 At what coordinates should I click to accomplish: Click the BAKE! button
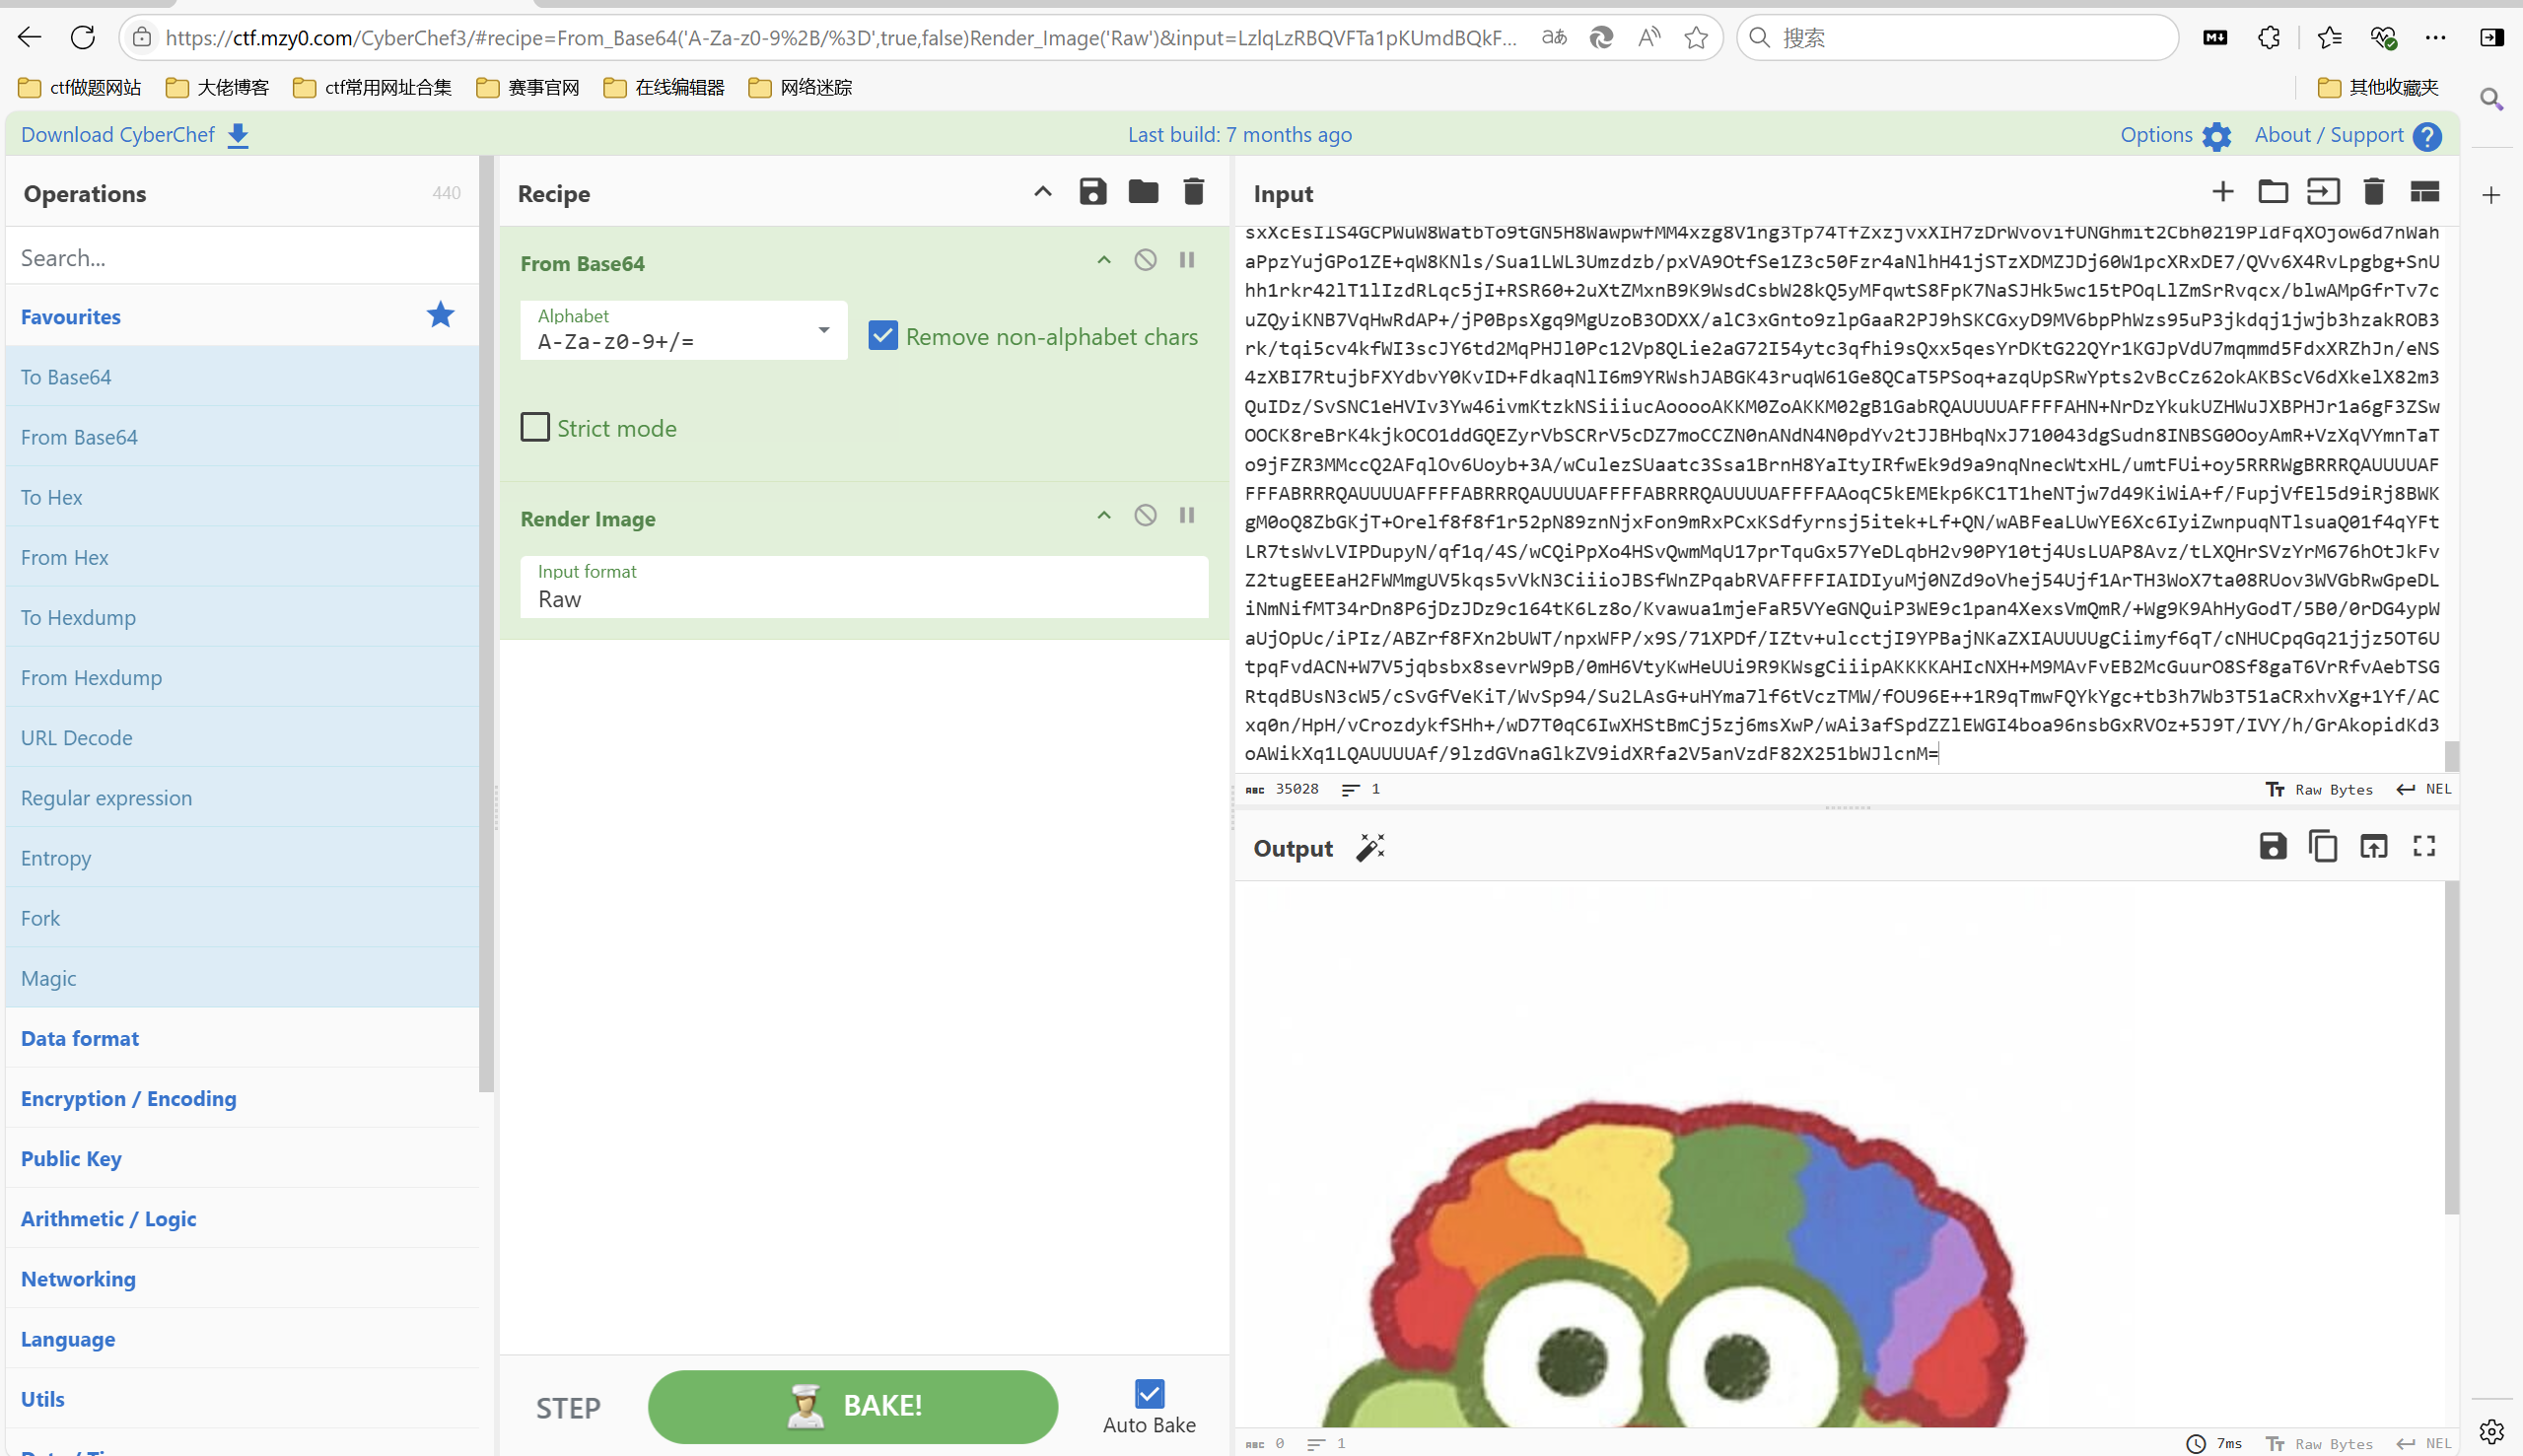pos(852,1406)
